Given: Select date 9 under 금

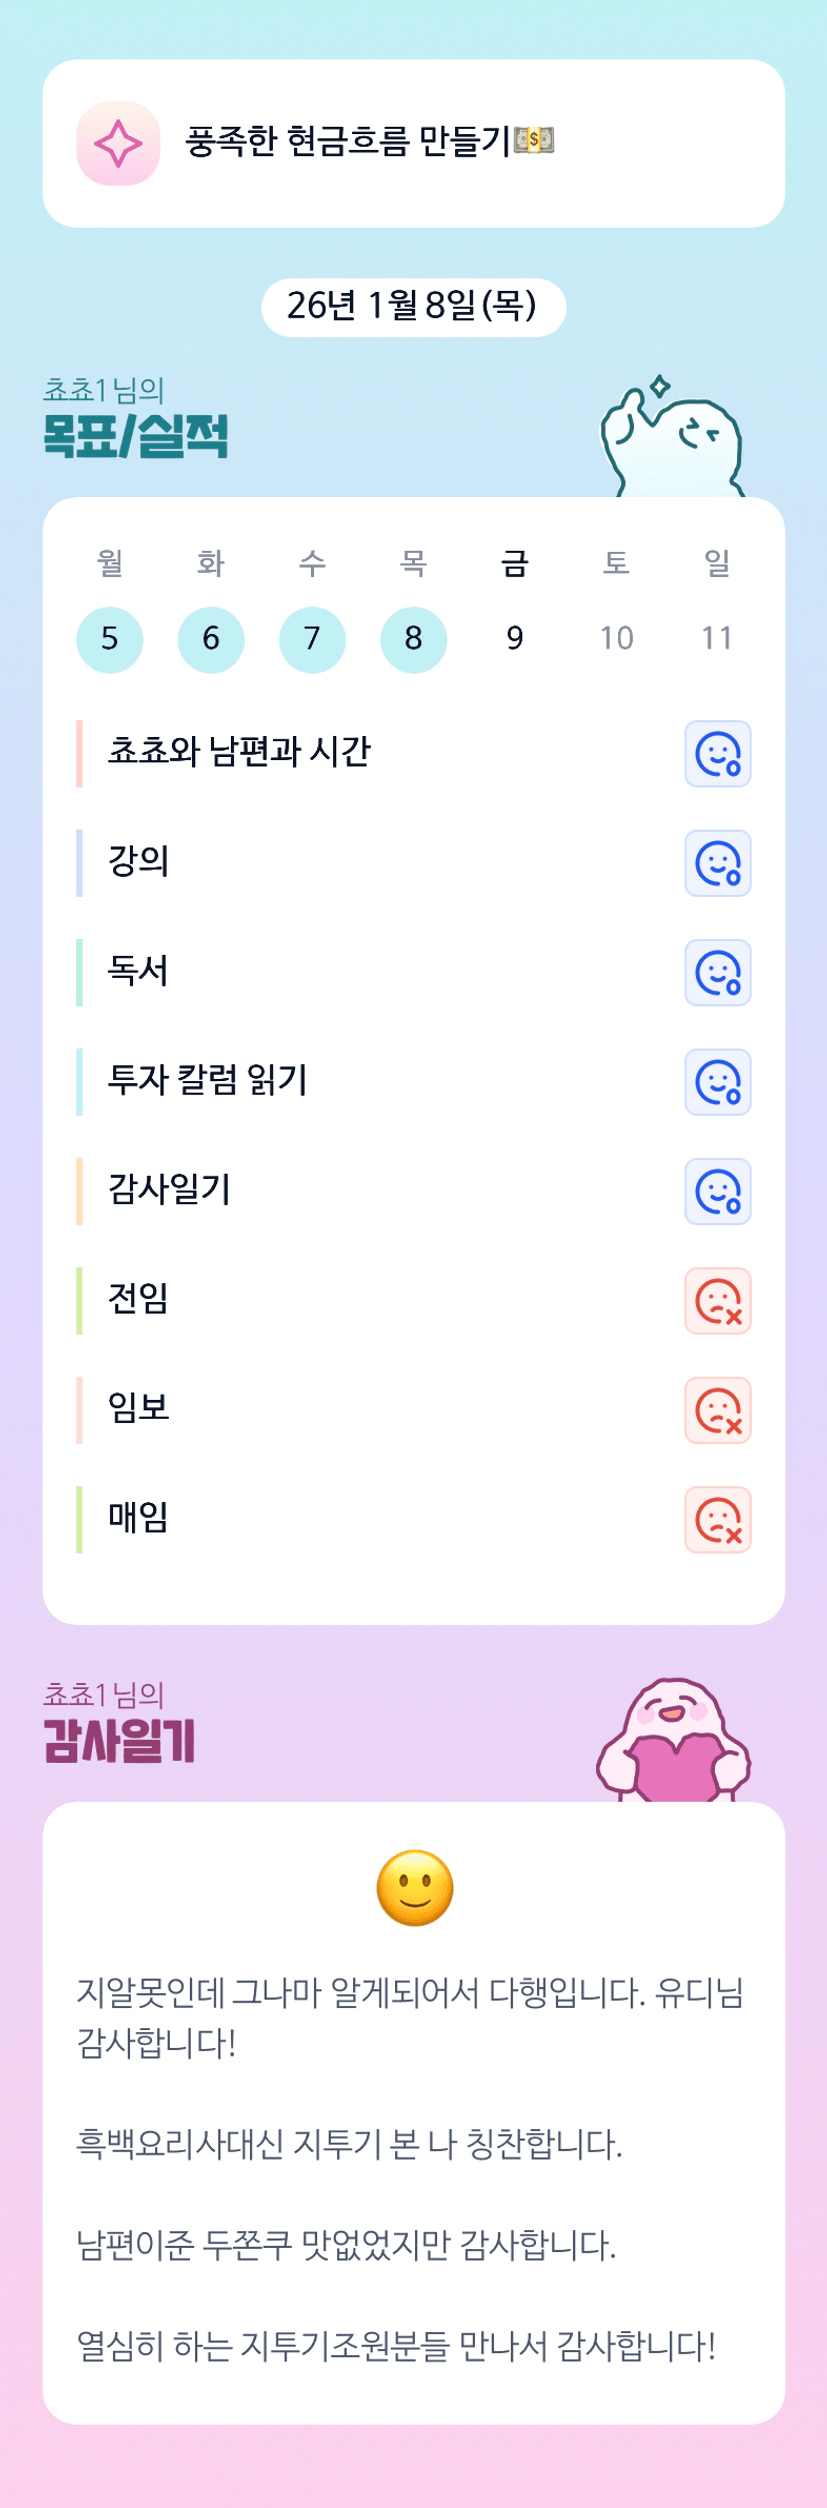Looking at the screenshot, I should (515, 639).
